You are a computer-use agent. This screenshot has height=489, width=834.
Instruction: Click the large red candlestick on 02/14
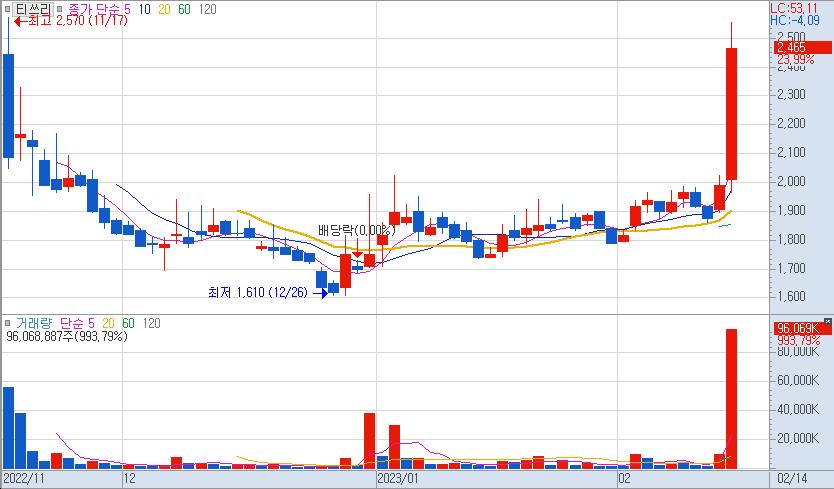tap(731, 114)
